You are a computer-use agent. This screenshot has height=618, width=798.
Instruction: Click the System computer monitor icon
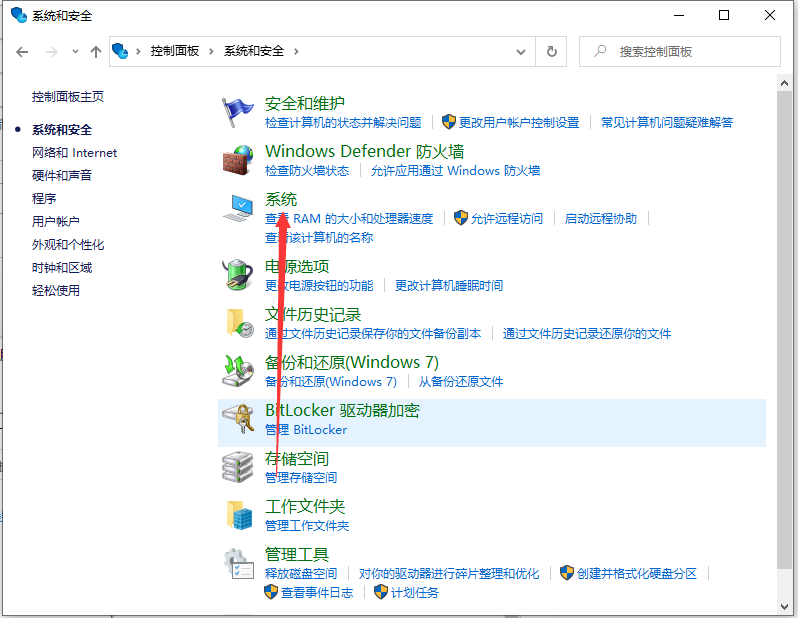click(x=238, y=208)
